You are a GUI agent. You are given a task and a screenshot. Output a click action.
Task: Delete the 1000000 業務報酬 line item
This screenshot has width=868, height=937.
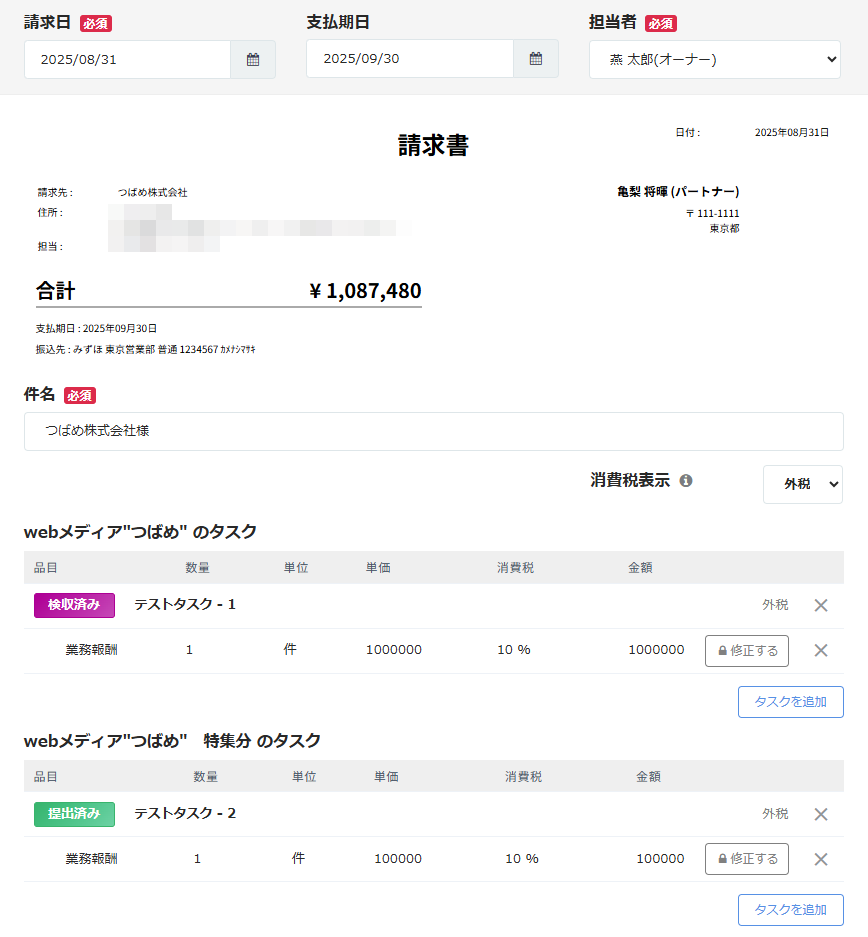point(821,650)
